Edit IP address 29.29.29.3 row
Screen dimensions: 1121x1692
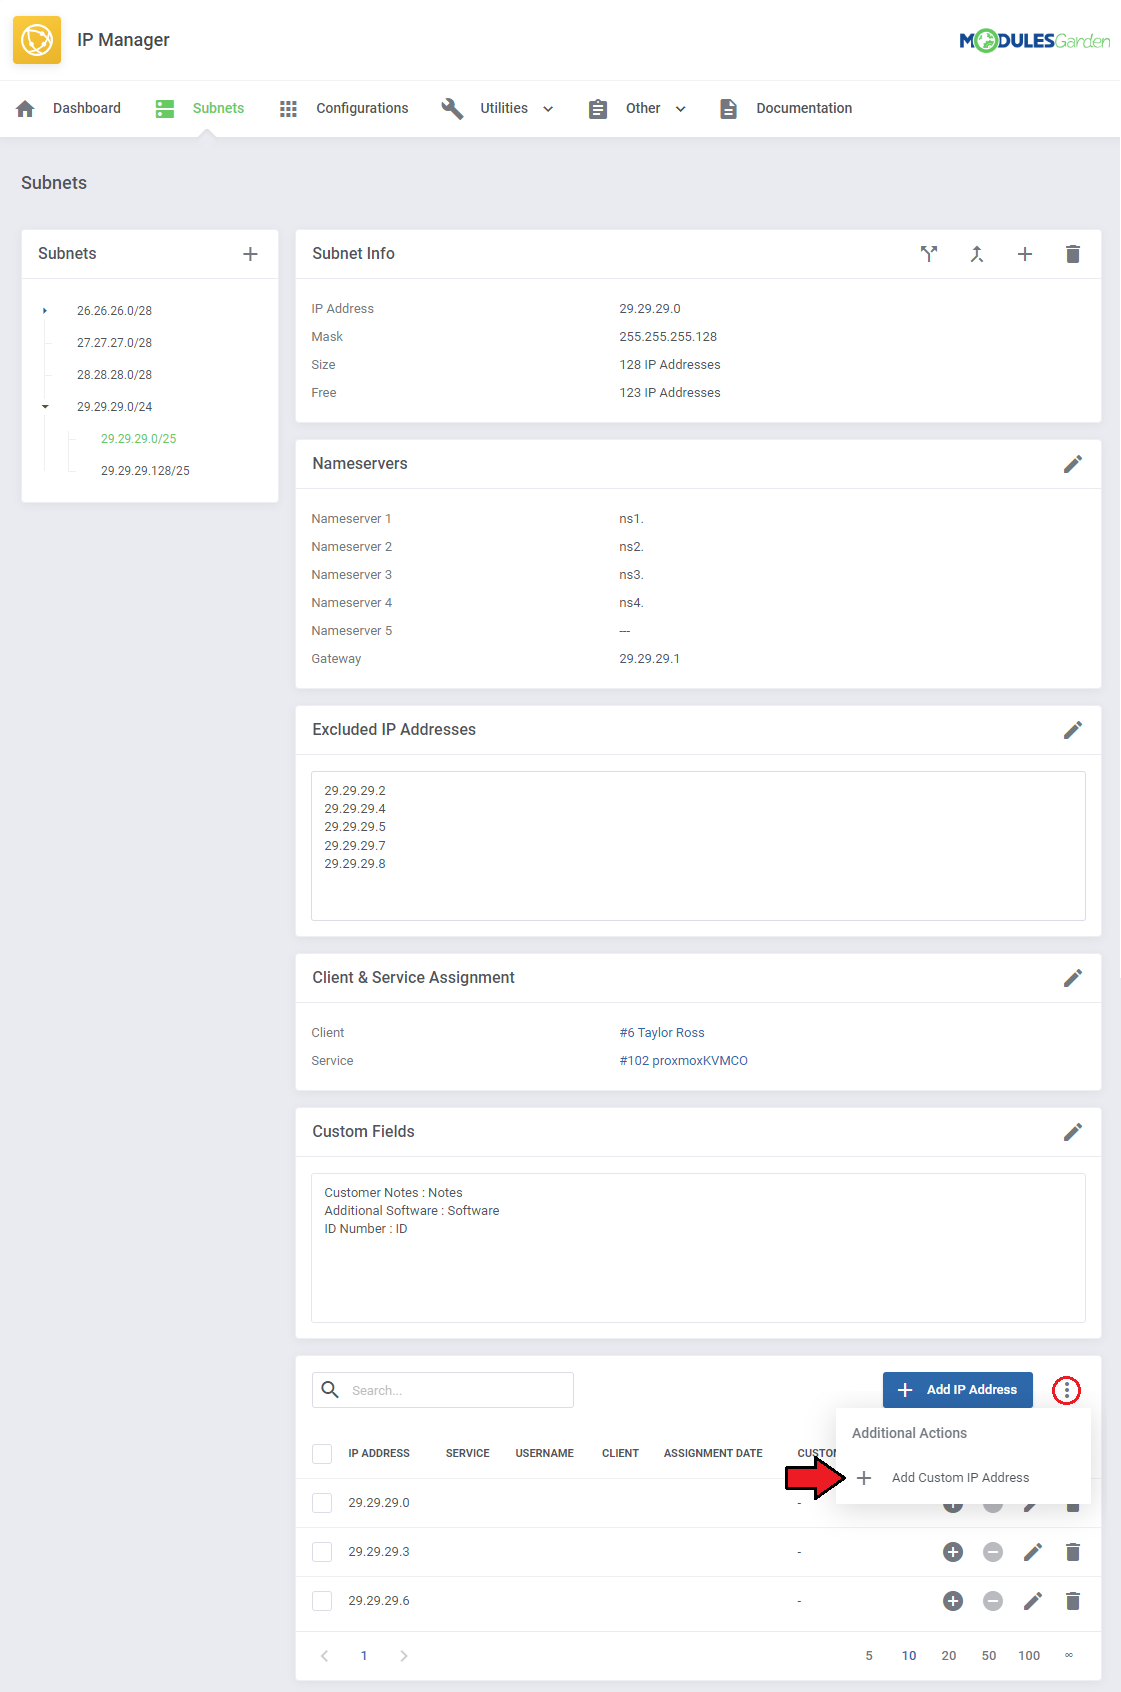[1033, 1552]
